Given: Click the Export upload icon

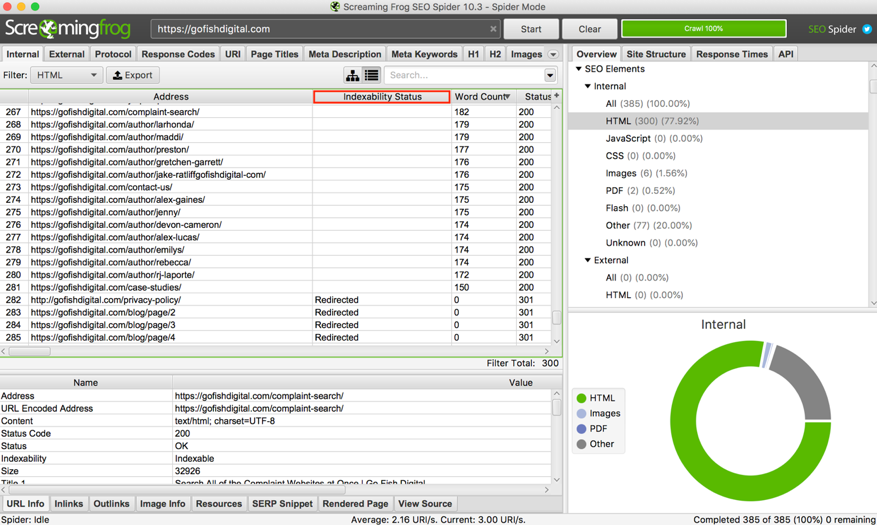Looking at the screenshot, I should click(x=117, y=75).
